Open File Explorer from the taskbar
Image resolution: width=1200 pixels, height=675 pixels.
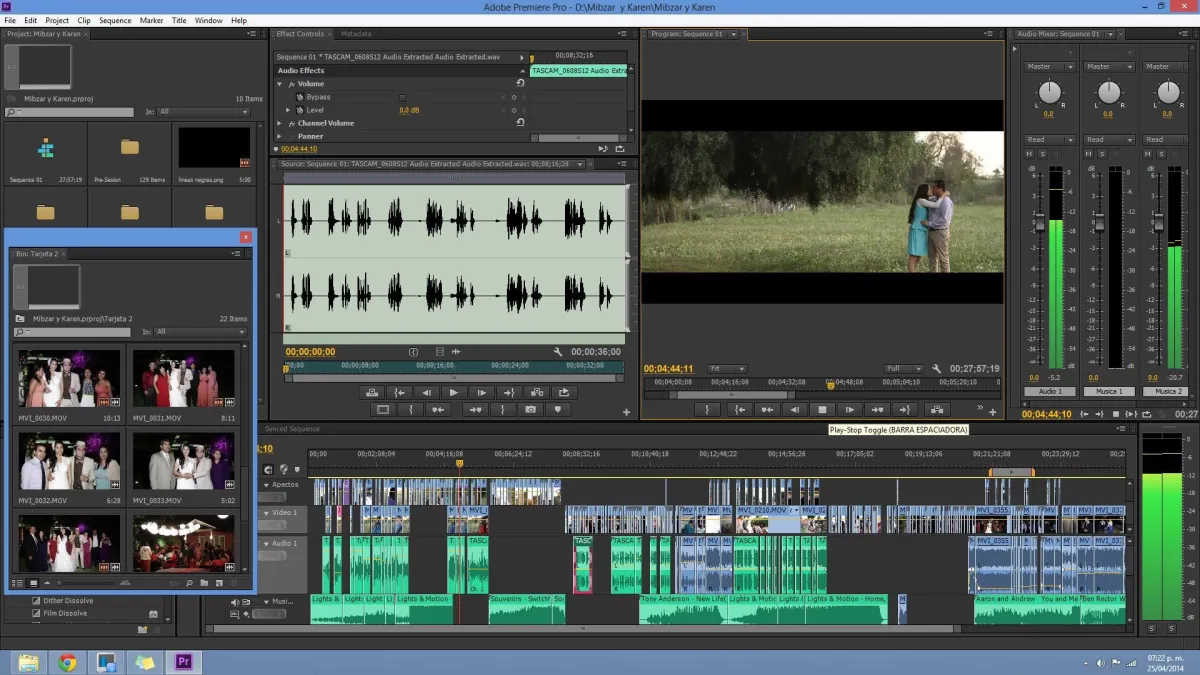[28, 661]
